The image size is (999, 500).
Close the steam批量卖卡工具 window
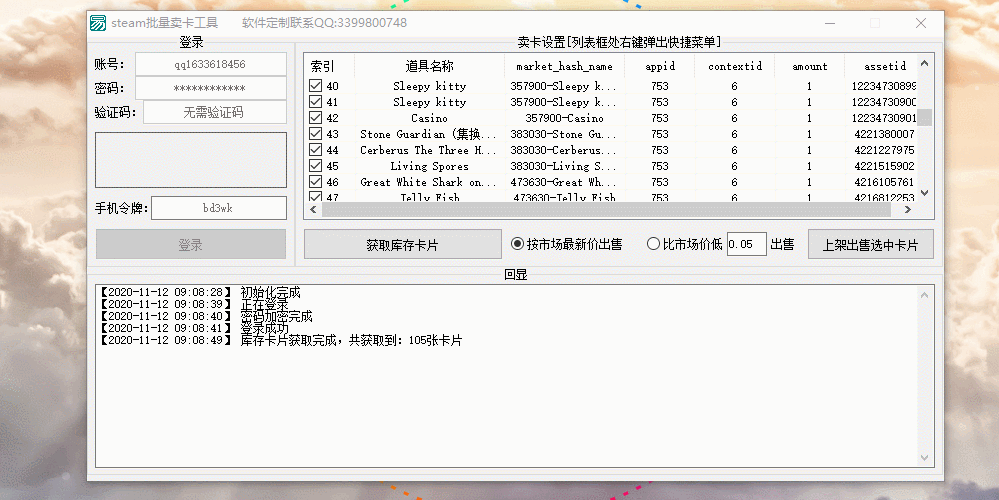pyautogui.click(x=921, y=23)
